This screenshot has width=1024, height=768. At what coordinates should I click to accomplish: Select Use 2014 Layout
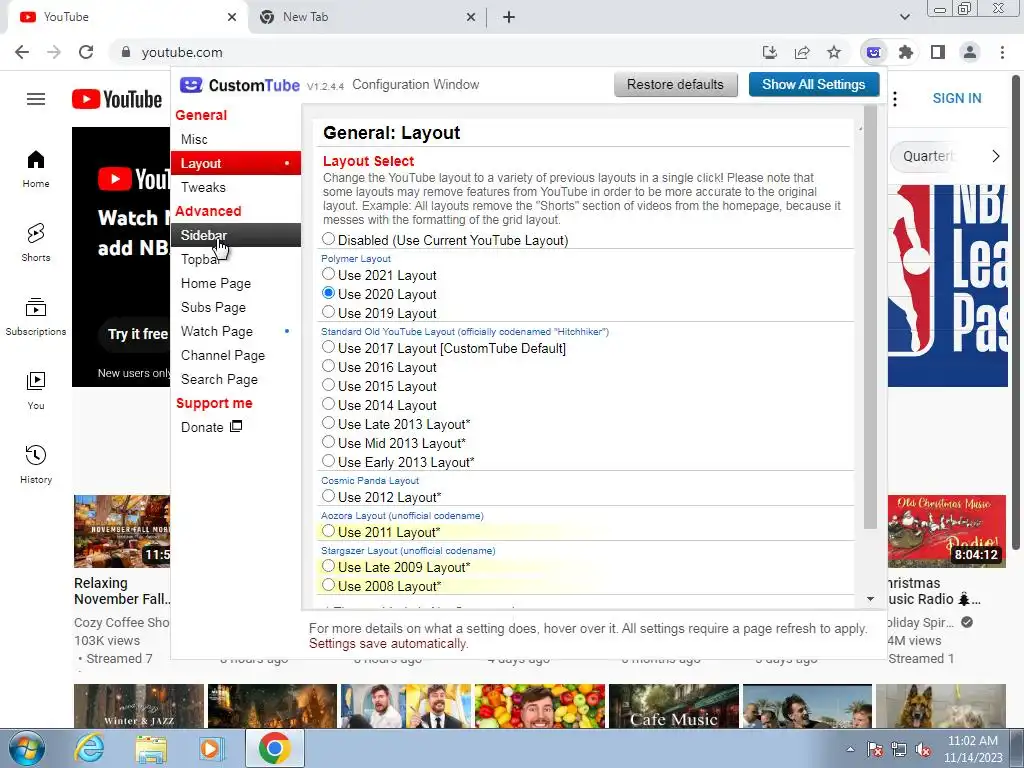[328, 404]
